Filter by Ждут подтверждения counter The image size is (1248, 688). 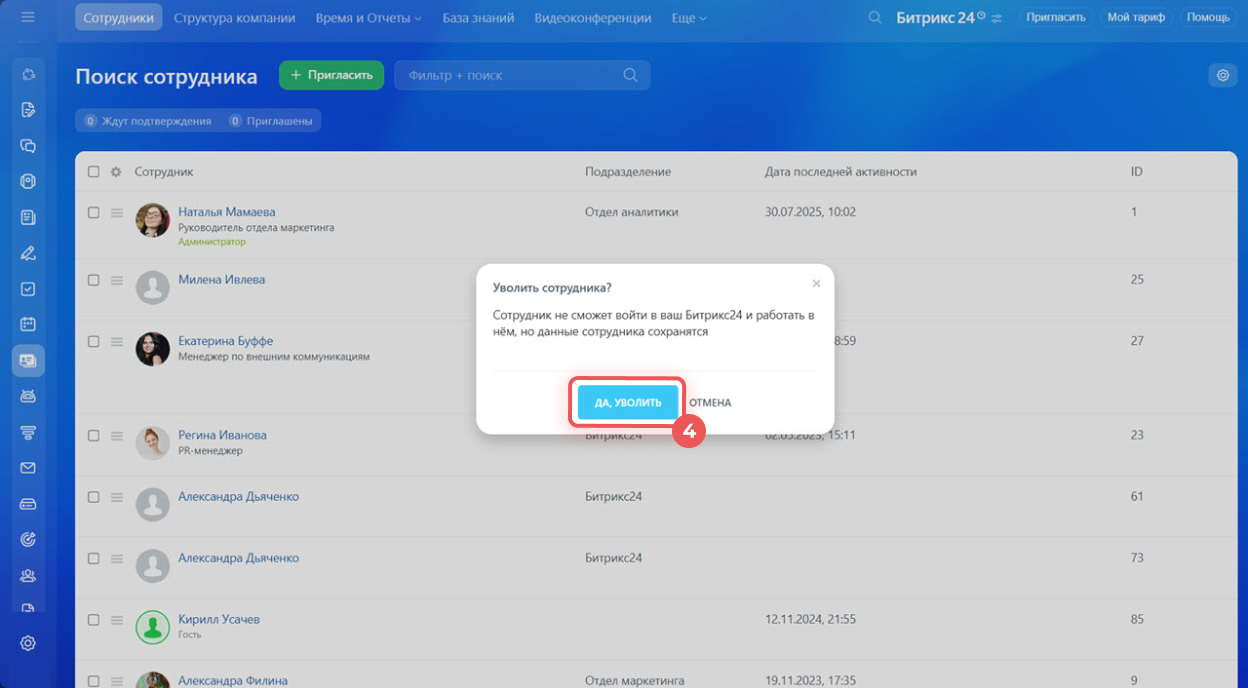pos(147,121)
